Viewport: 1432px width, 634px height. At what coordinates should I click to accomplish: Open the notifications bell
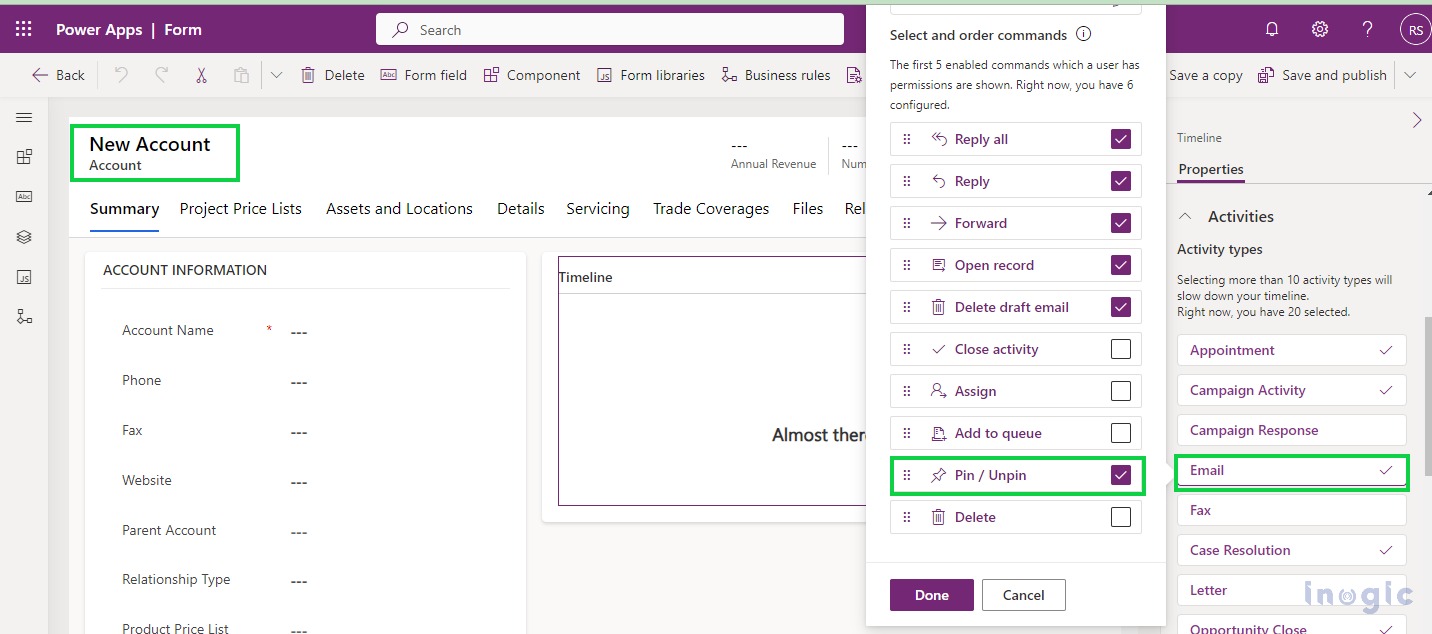pyautogui.click(x=1272, y=29)
